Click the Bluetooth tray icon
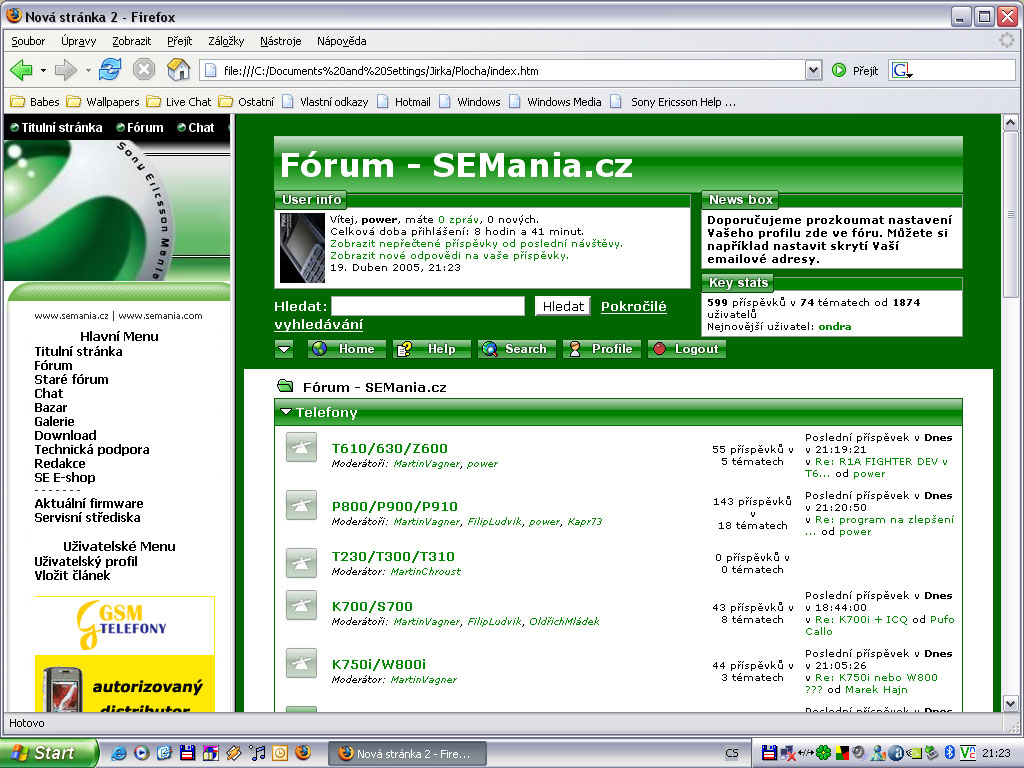Viewport: 1024px width, 768px height. (950, 753)
